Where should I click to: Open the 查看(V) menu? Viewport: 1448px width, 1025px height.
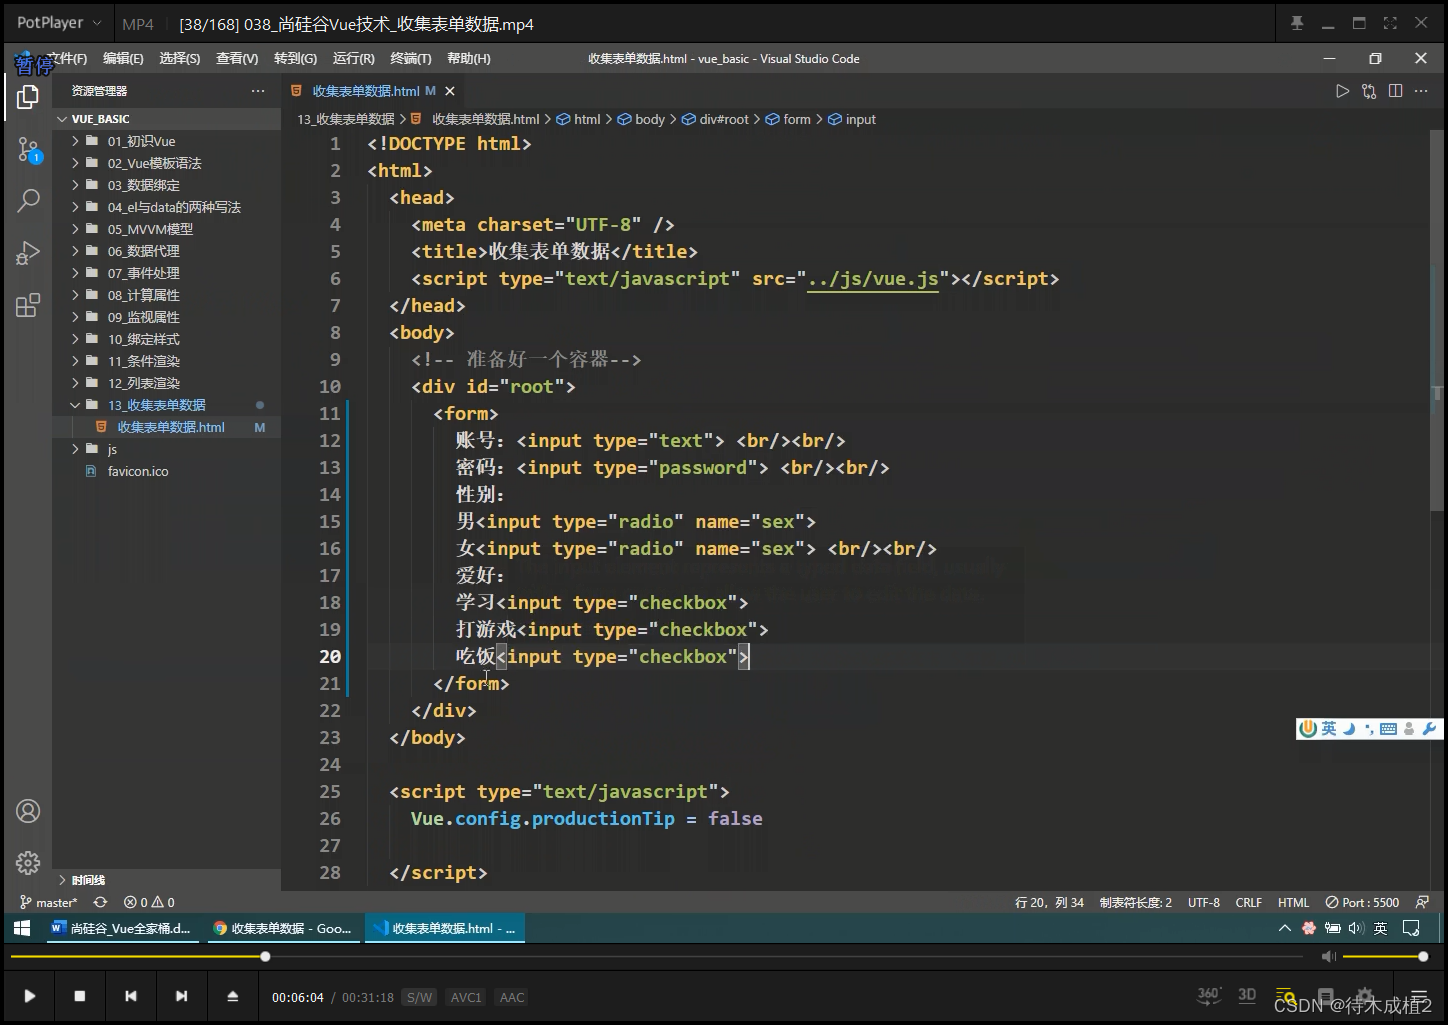pyautogui.click(x=237, y=59)
